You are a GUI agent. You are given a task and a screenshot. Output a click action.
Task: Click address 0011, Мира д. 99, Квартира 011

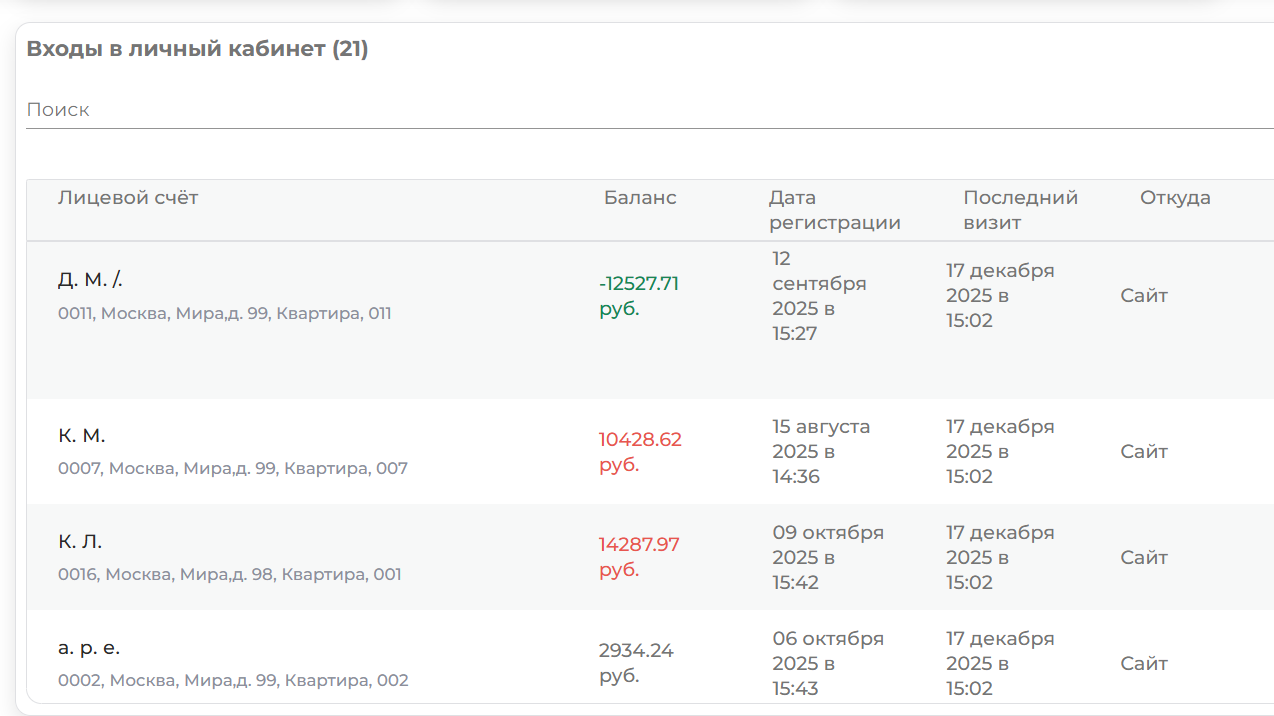coord(225,314)
